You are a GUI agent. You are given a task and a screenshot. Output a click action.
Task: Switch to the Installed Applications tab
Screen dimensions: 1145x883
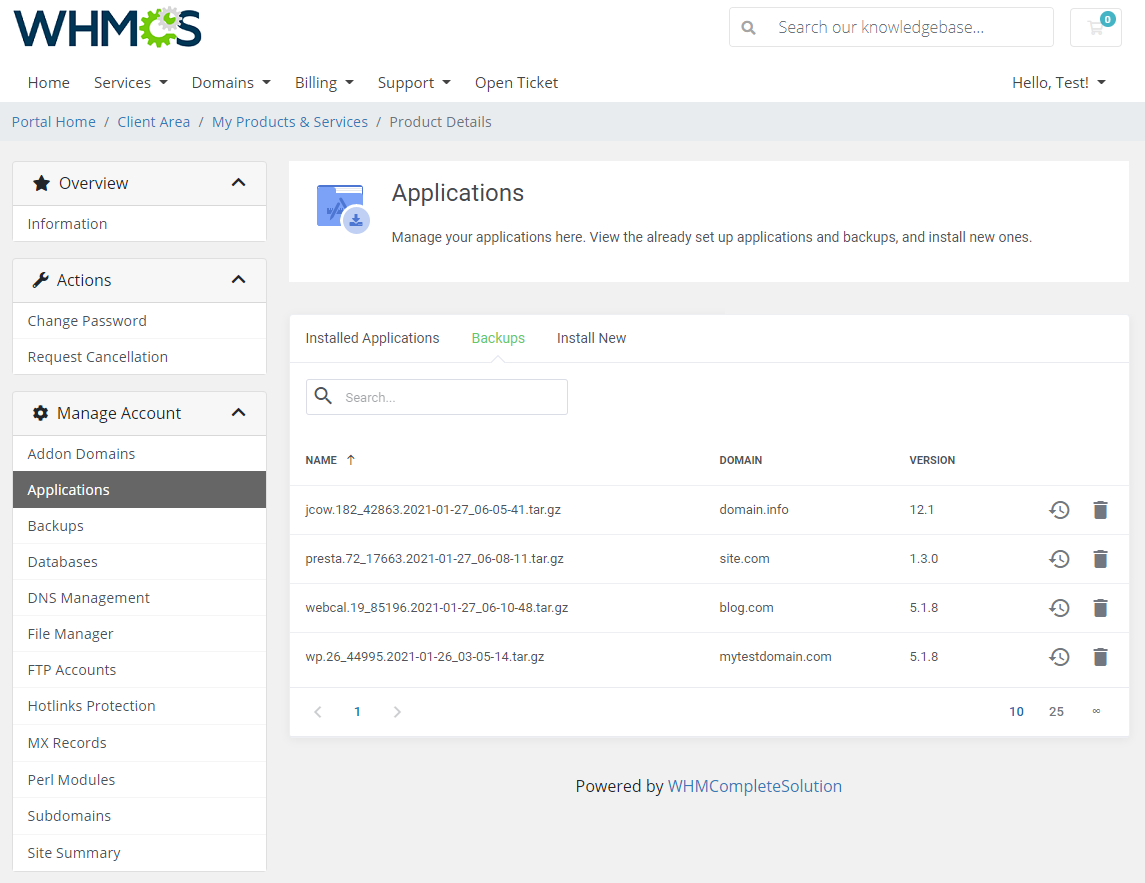click(x=372, y=338)
